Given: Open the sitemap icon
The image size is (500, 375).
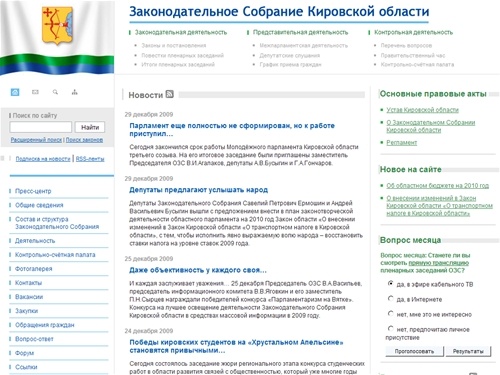Looking at the screenshot, I should point(75,92).
